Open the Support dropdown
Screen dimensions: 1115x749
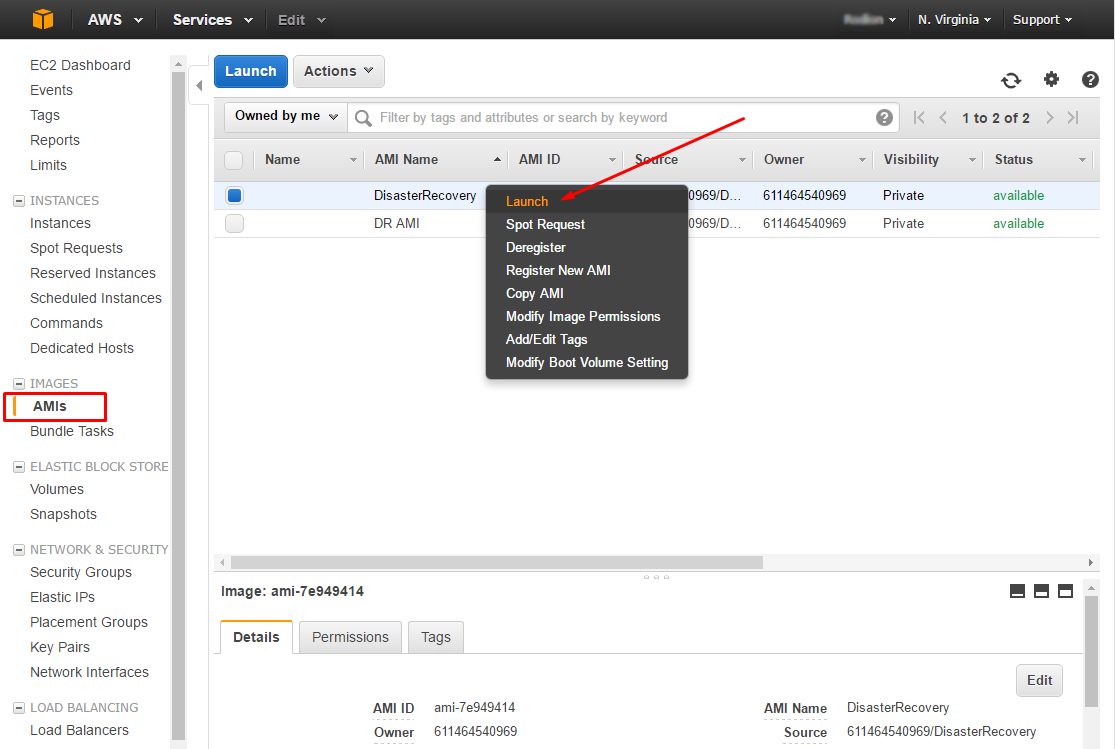1042,20
